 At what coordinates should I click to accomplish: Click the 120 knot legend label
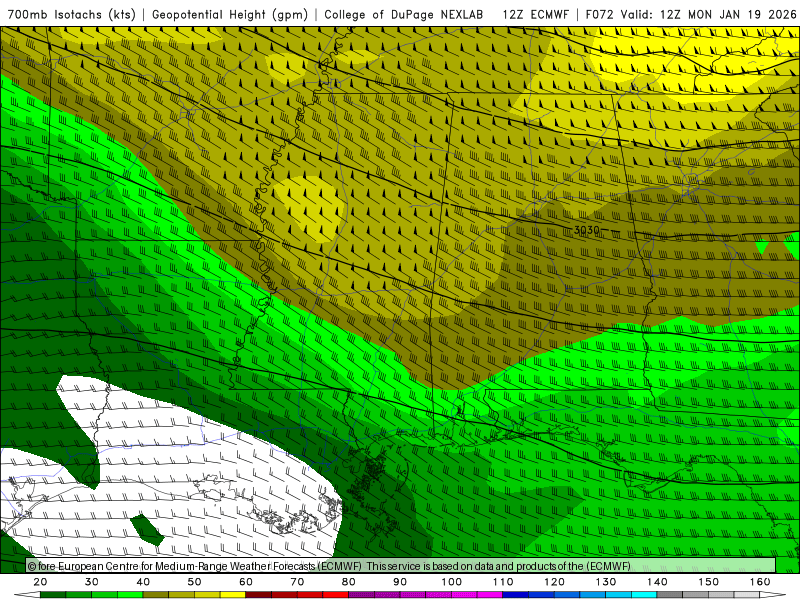(555, 582)
